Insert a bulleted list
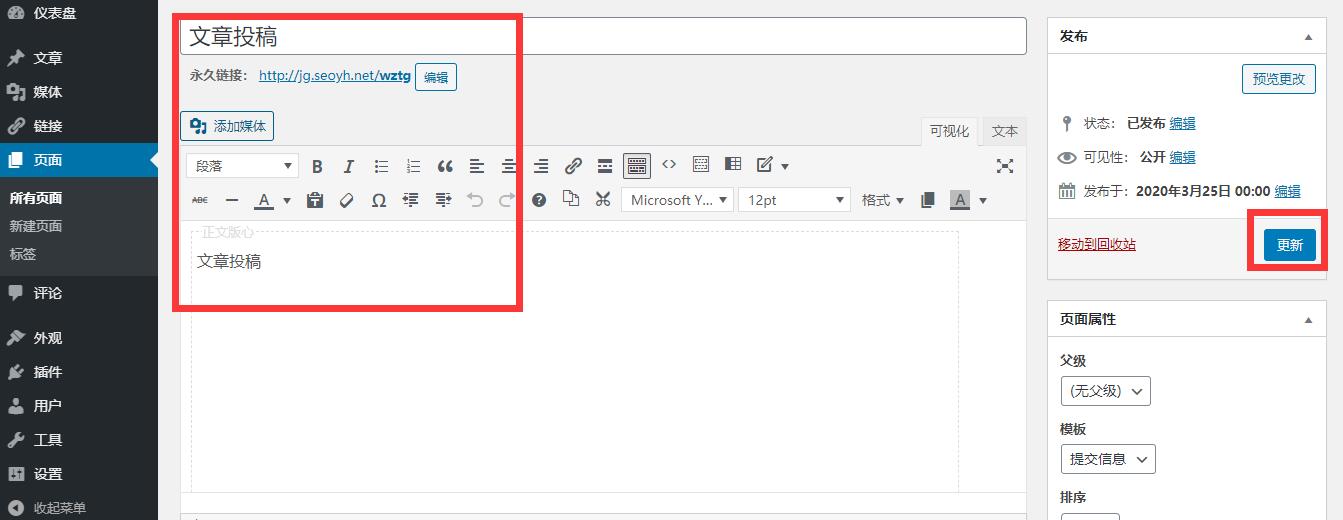 [381, 166]
